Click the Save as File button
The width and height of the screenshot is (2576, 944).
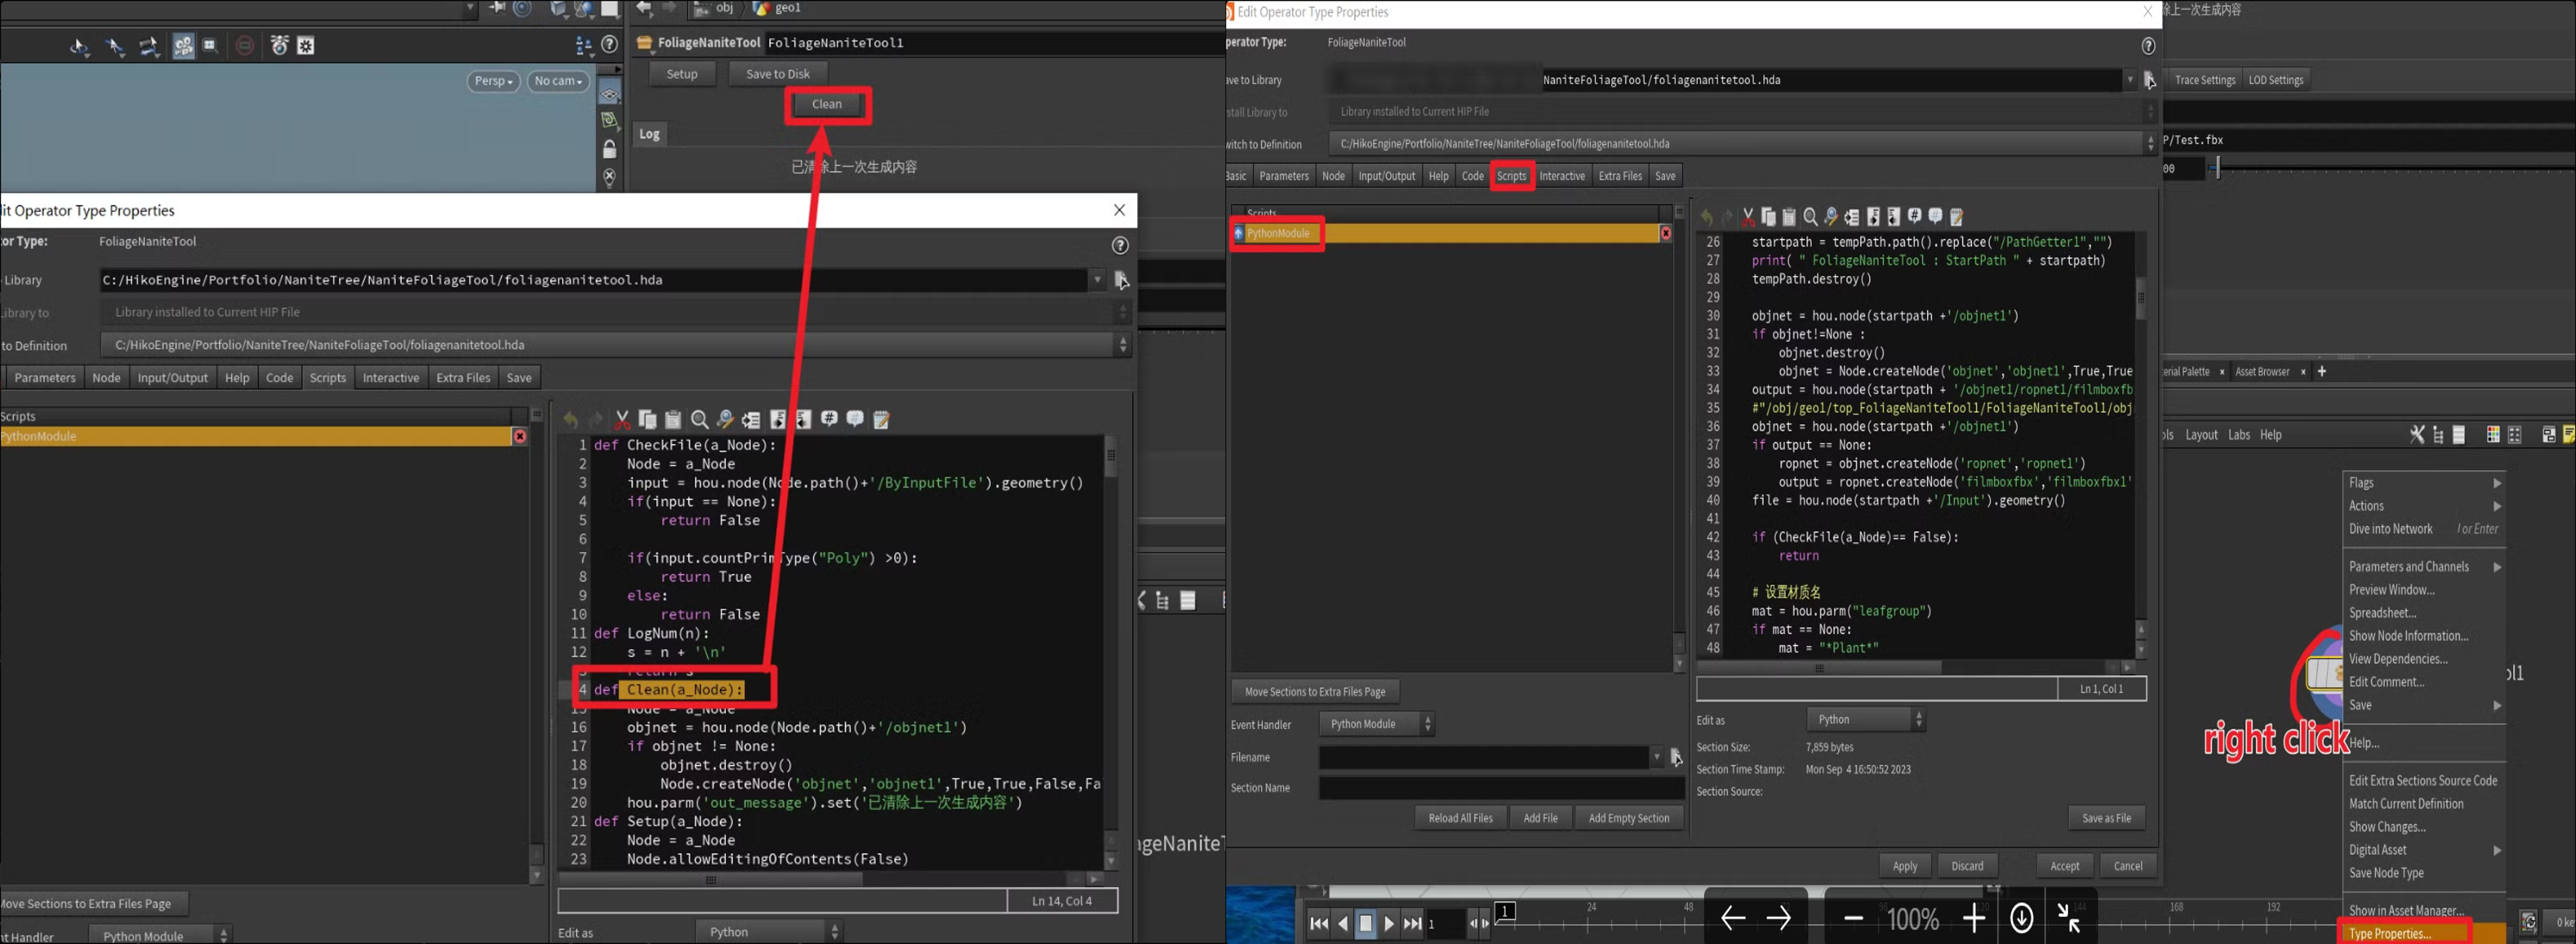[x=2106, y=818]
